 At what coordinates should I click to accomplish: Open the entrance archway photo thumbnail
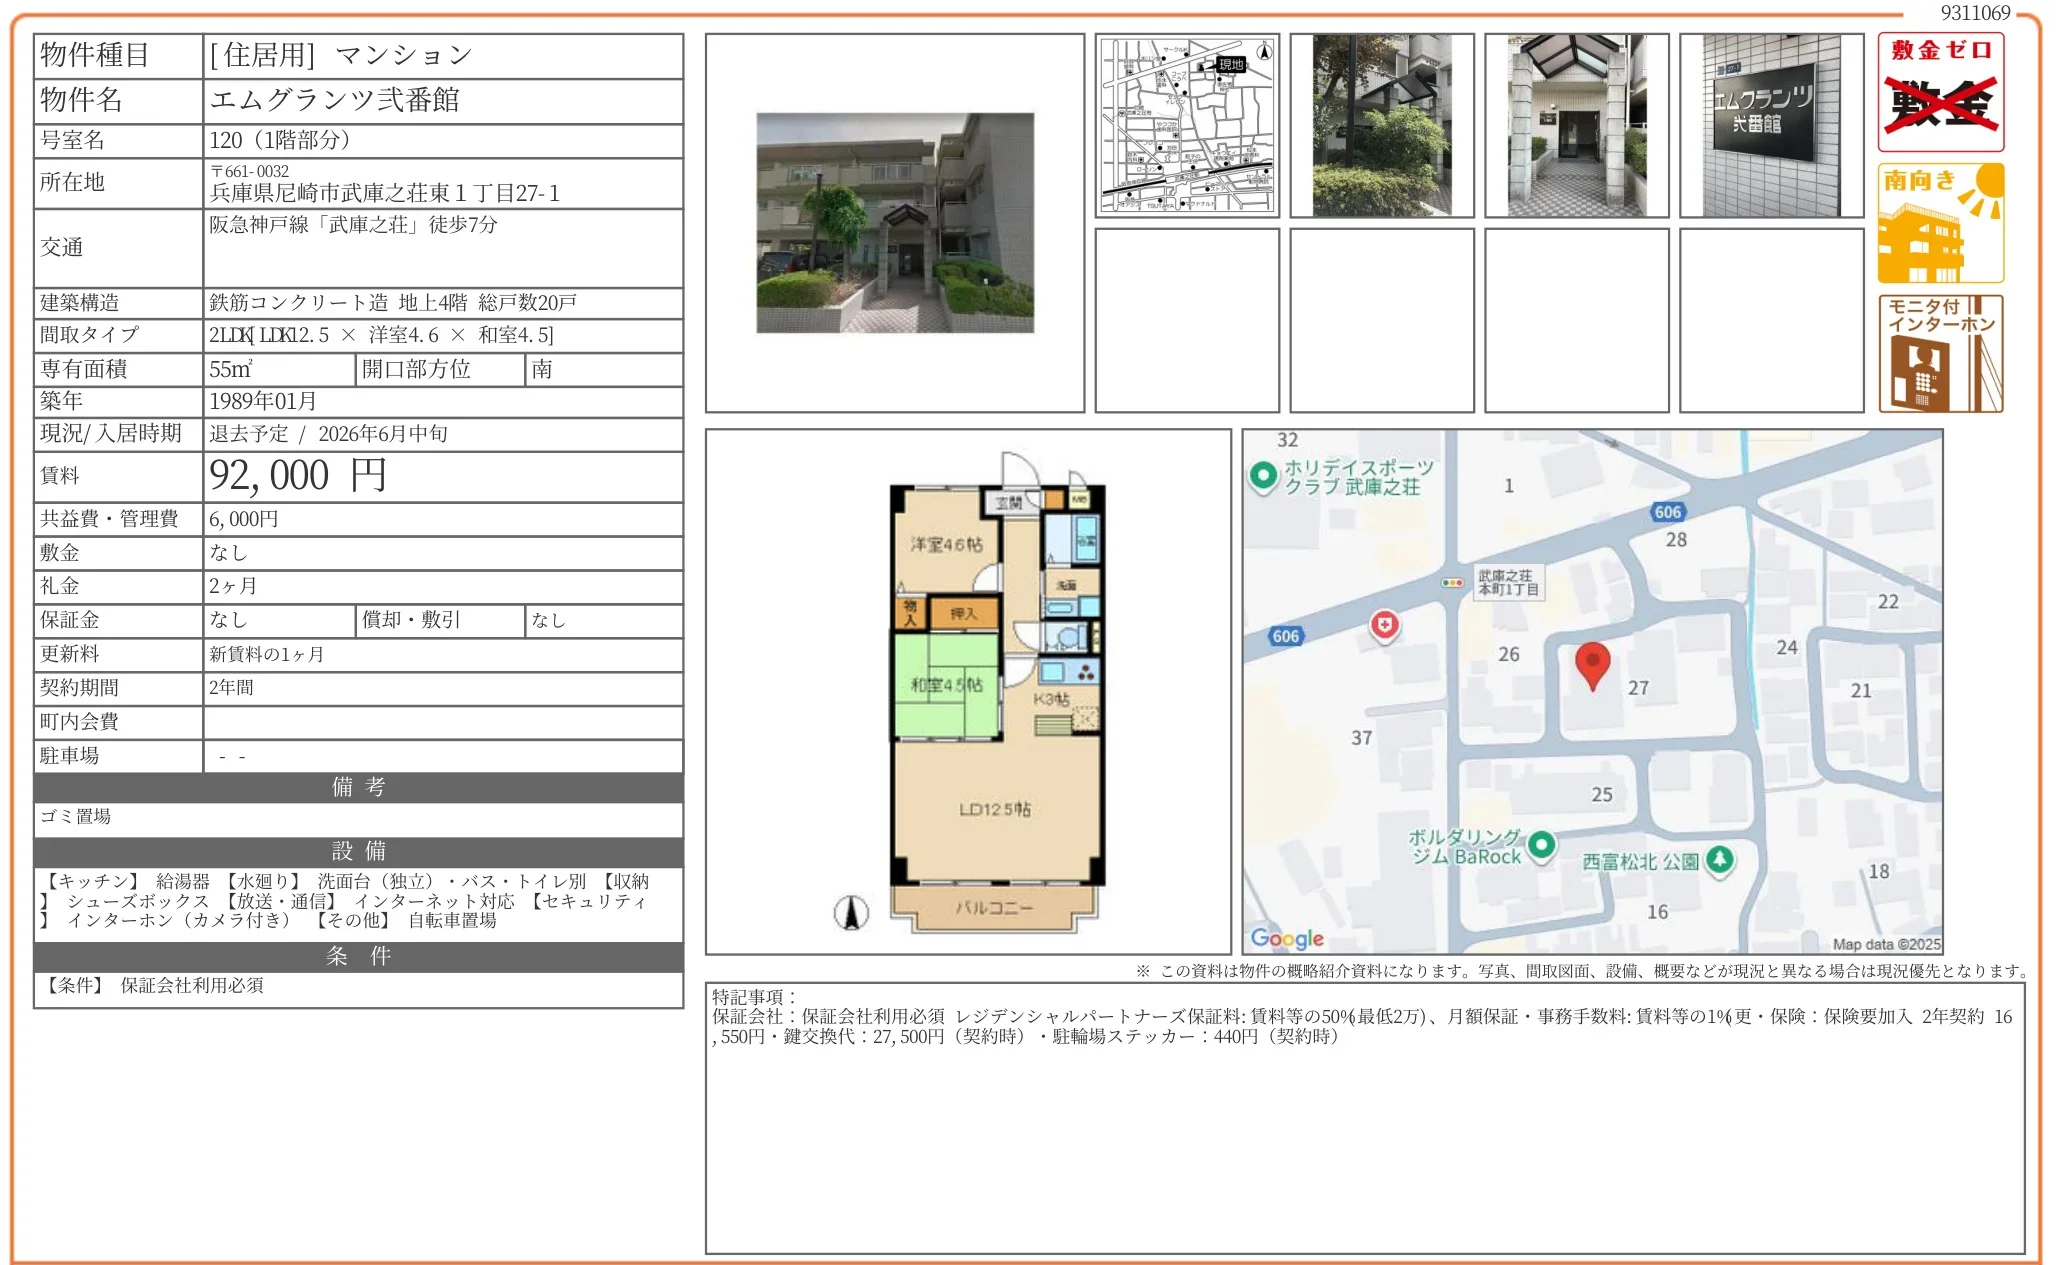pyautogui.click(x=1576, y=125)
